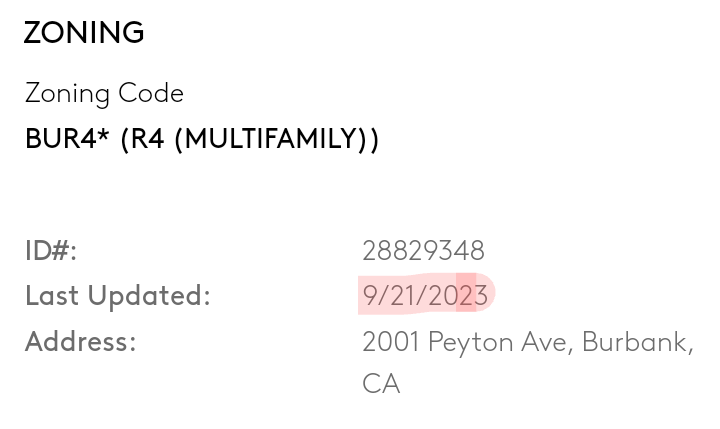Click the word "Last" in Last Updated

(52, 296)
